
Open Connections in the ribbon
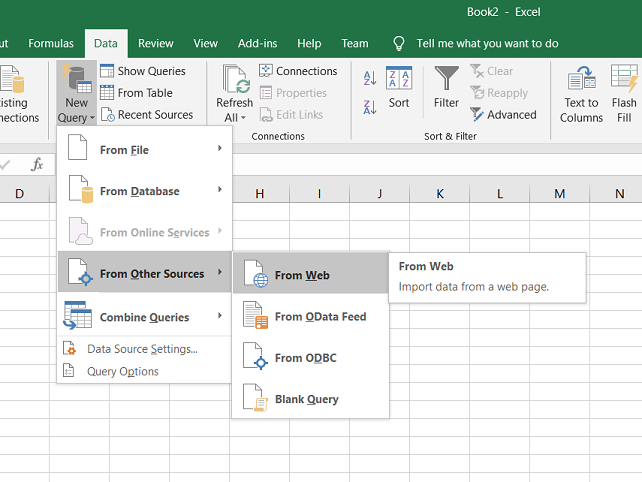click(298, 71)
